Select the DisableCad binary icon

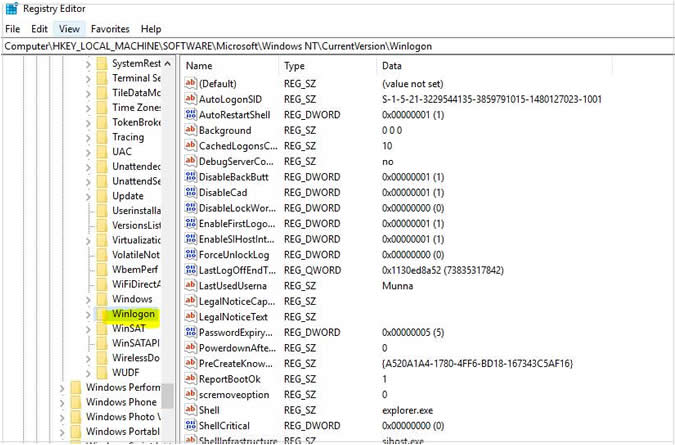coord(191,192)
